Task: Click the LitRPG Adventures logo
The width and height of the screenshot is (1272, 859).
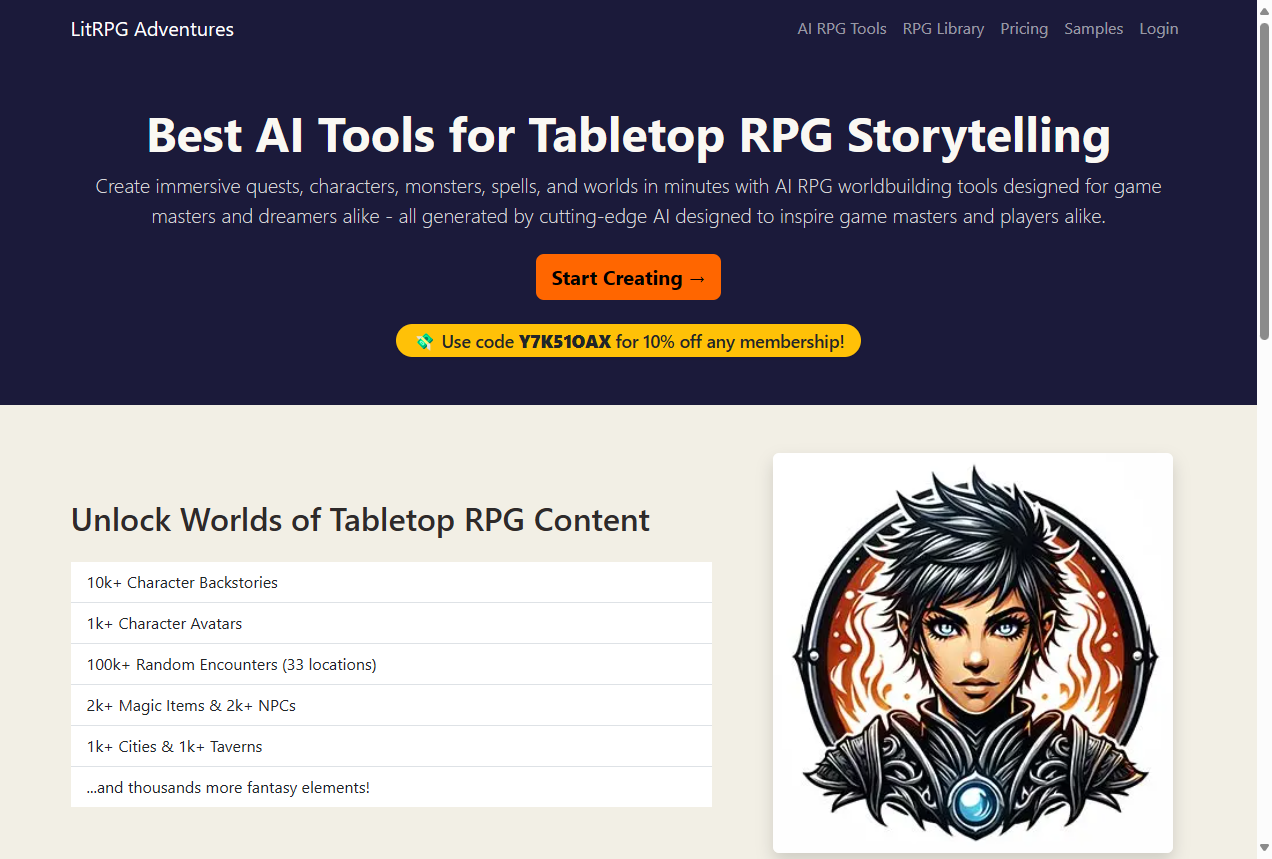Action: click(x=152, y=29)
